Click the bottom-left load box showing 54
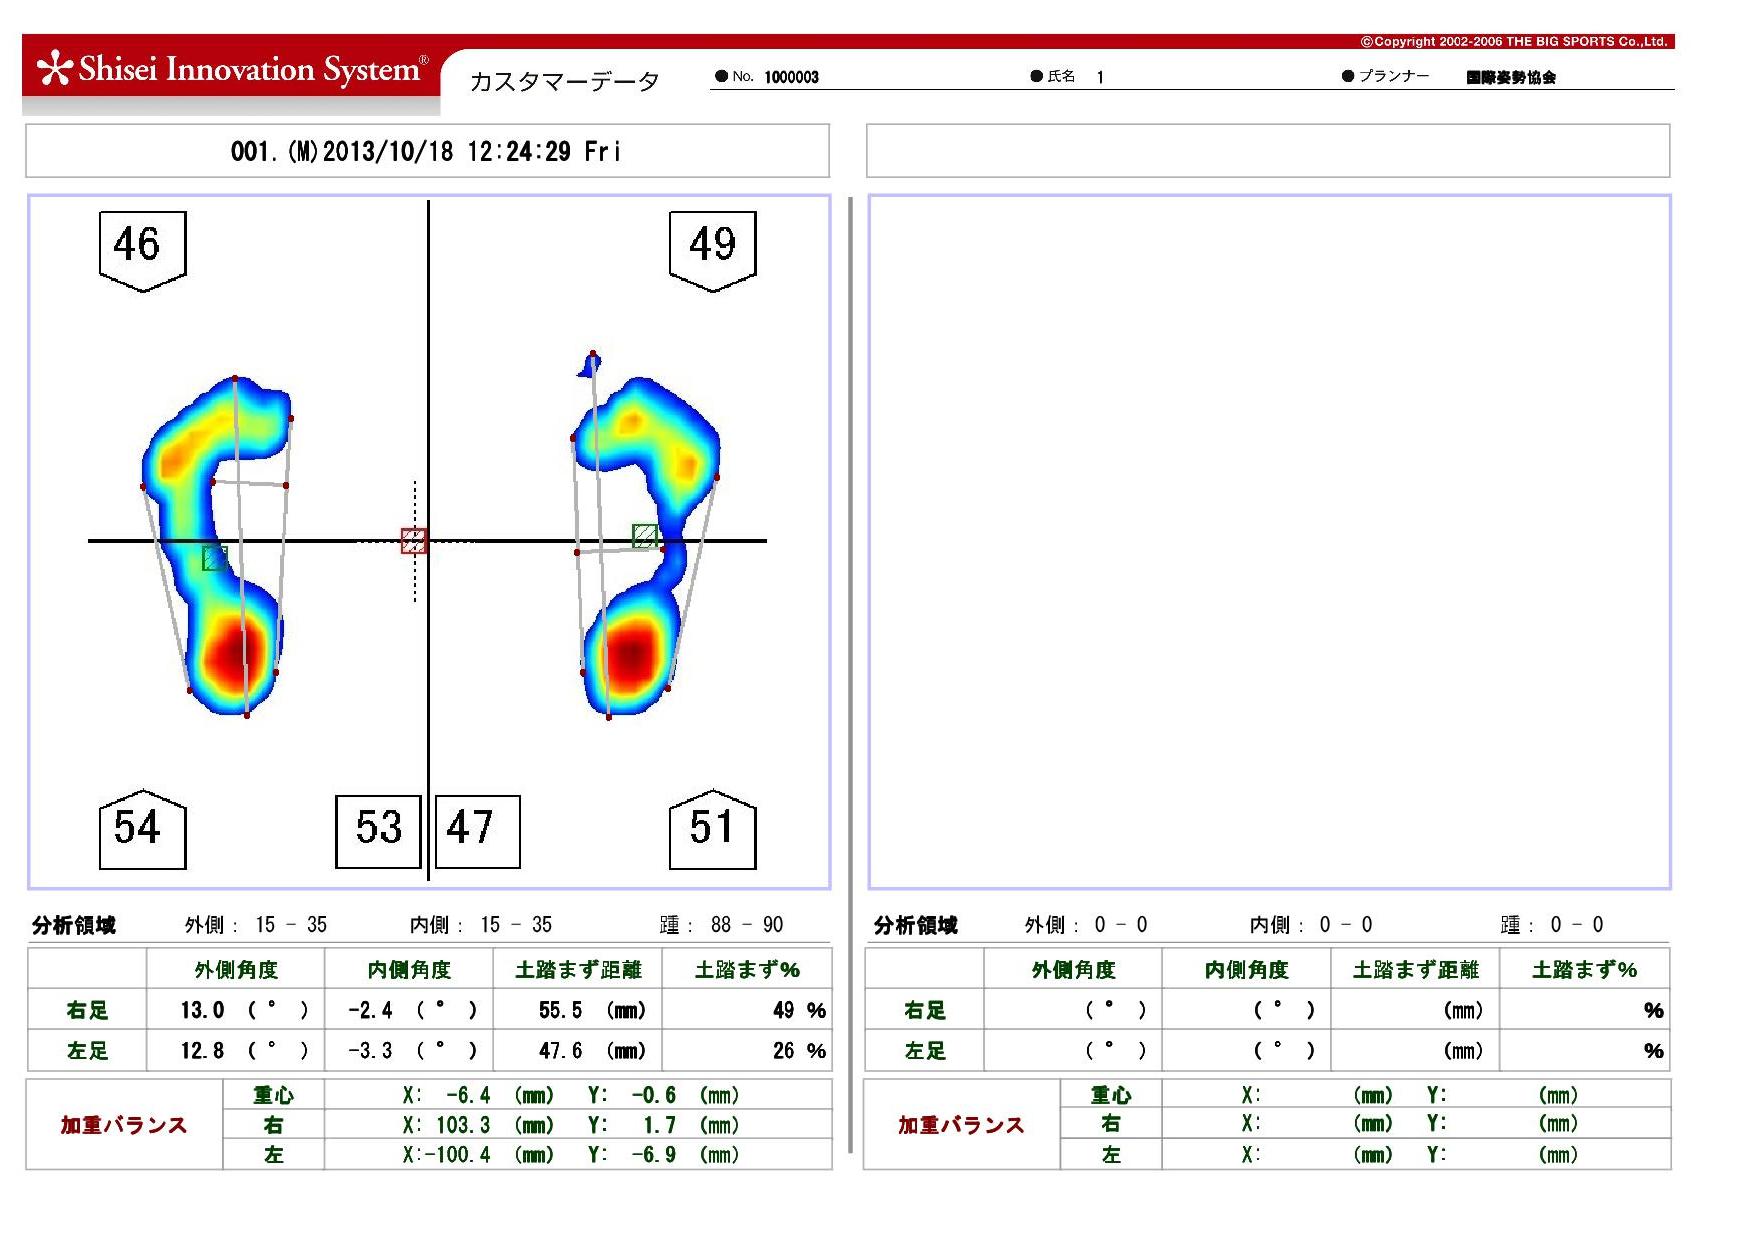Viewport: 1754px width, 1240px height. [142, 830]
